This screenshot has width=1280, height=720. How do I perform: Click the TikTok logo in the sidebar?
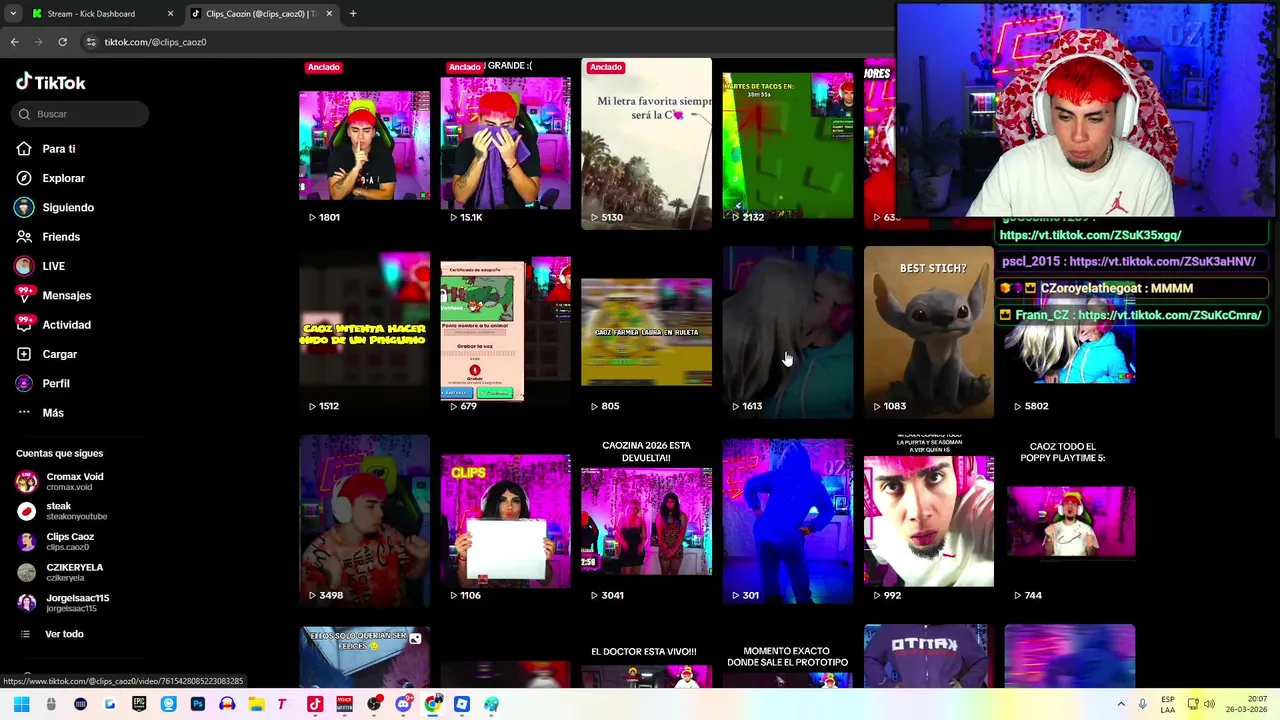51,82
